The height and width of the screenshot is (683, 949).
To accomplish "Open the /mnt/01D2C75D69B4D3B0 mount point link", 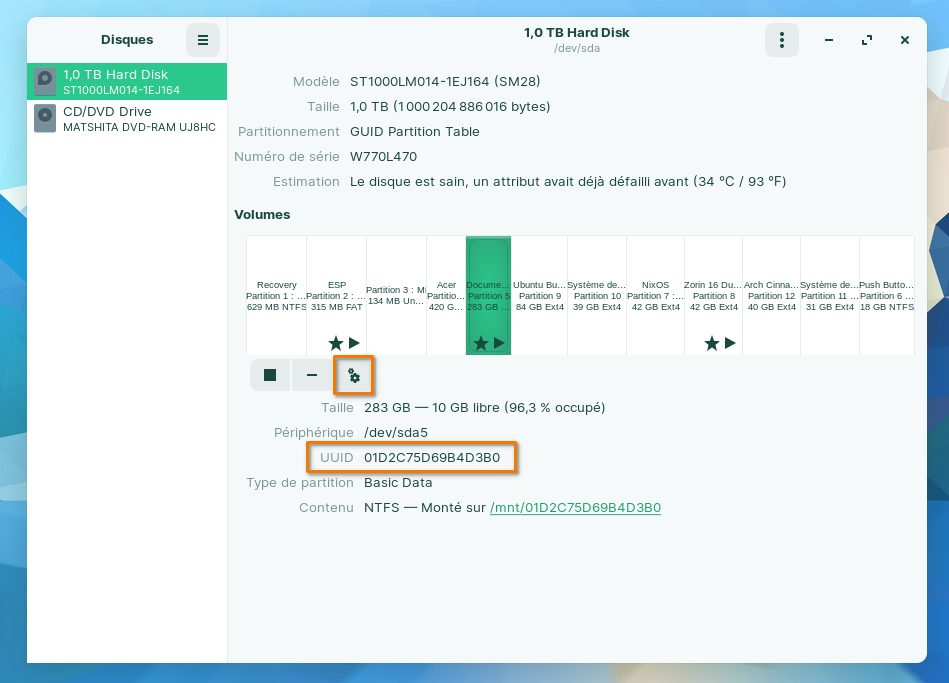I will pos(575,508).
